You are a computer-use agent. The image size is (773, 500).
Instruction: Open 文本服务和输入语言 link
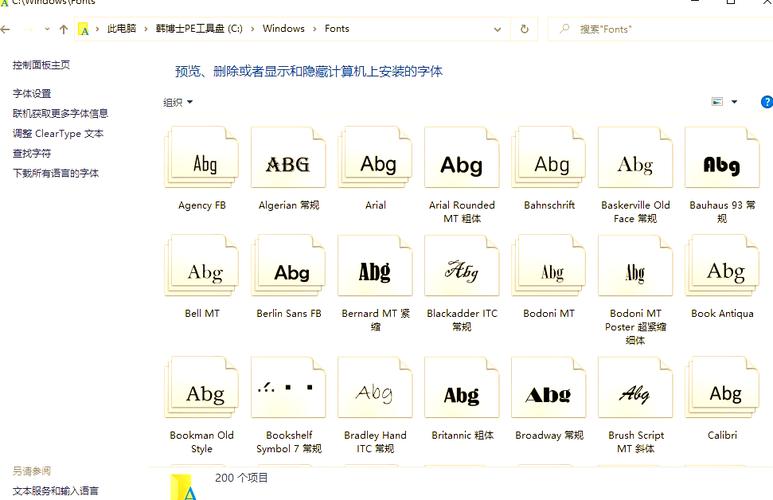[56, 491]
